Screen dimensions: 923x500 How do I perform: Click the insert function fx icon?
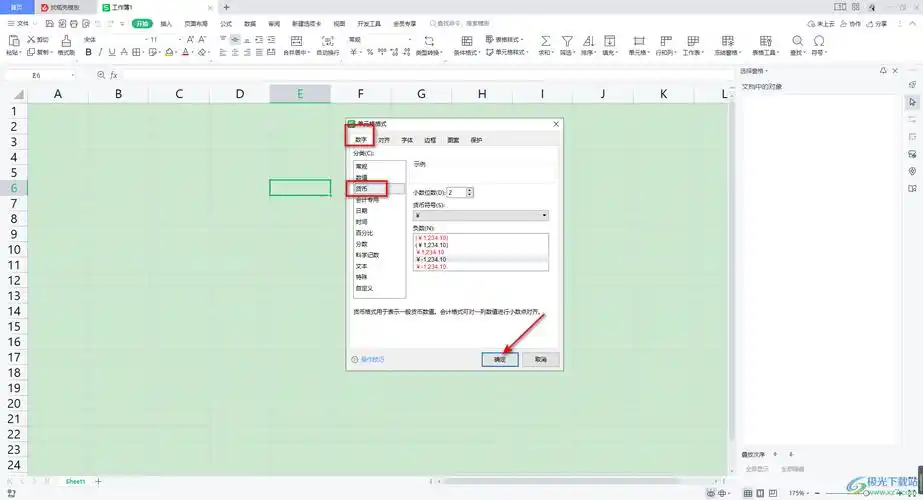[x=114, y=75]
